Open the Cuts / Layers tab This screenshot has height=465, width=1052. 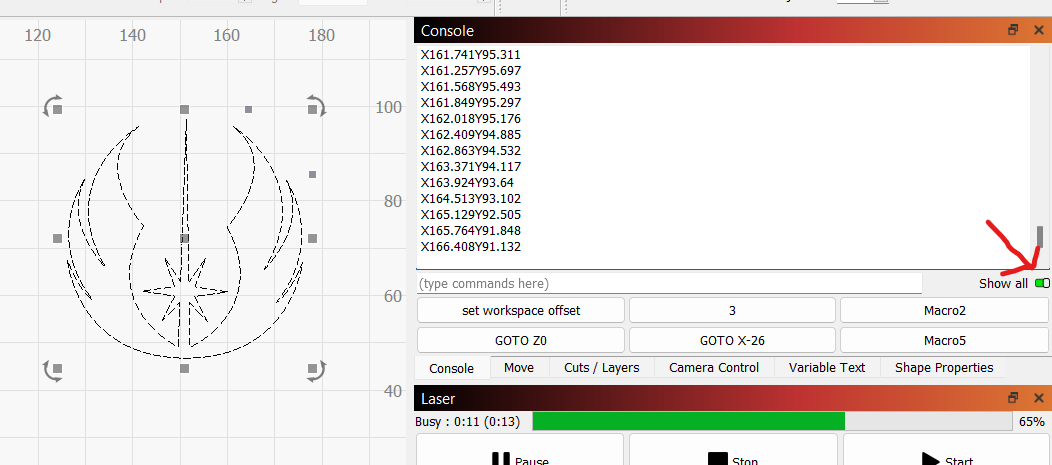tap(601, 368)
